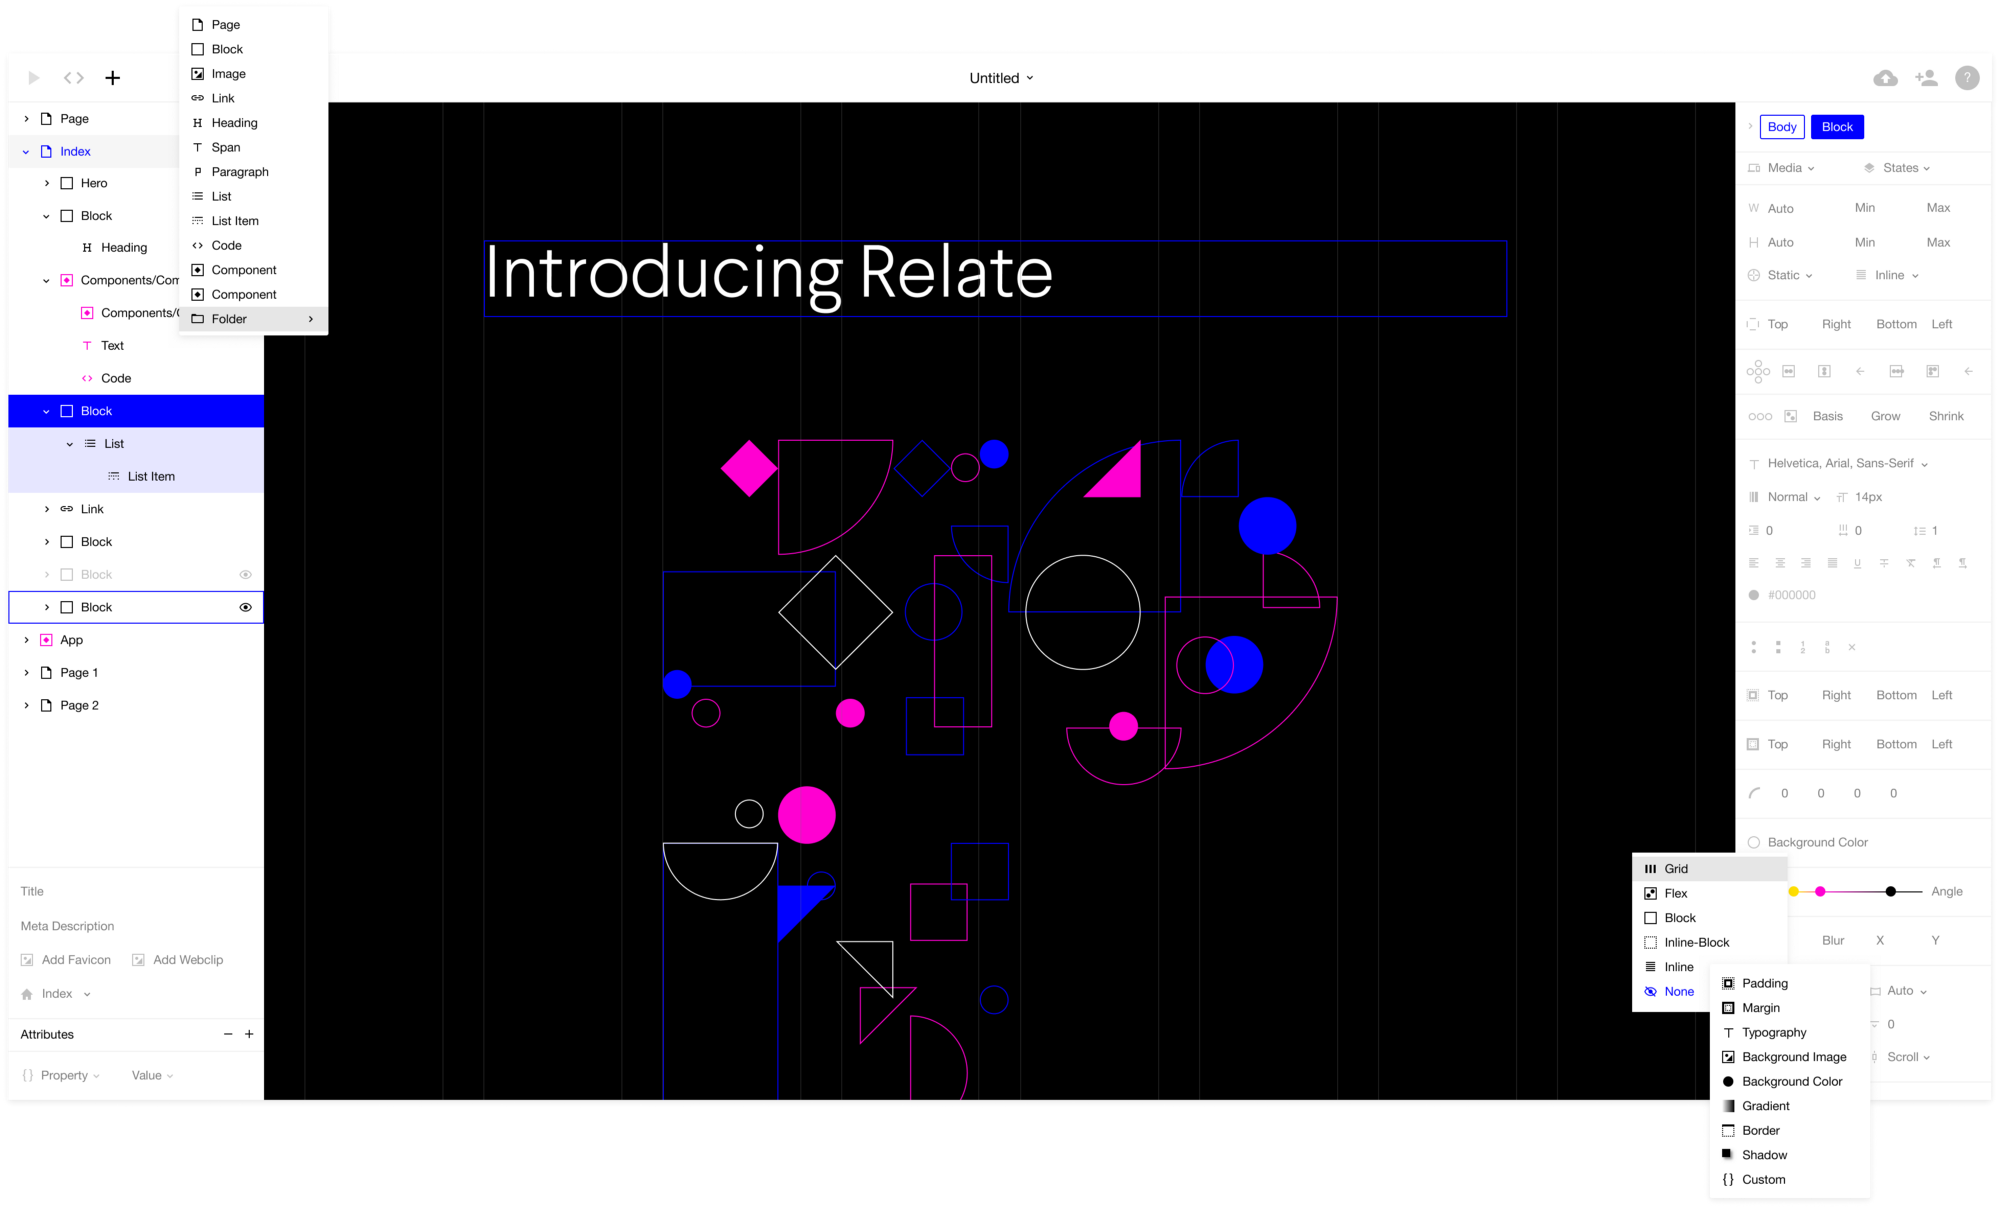Click the center text alignment icon
Image resolution: width=2000 pixels, height=1208 pixels.
pos(1780,563)
